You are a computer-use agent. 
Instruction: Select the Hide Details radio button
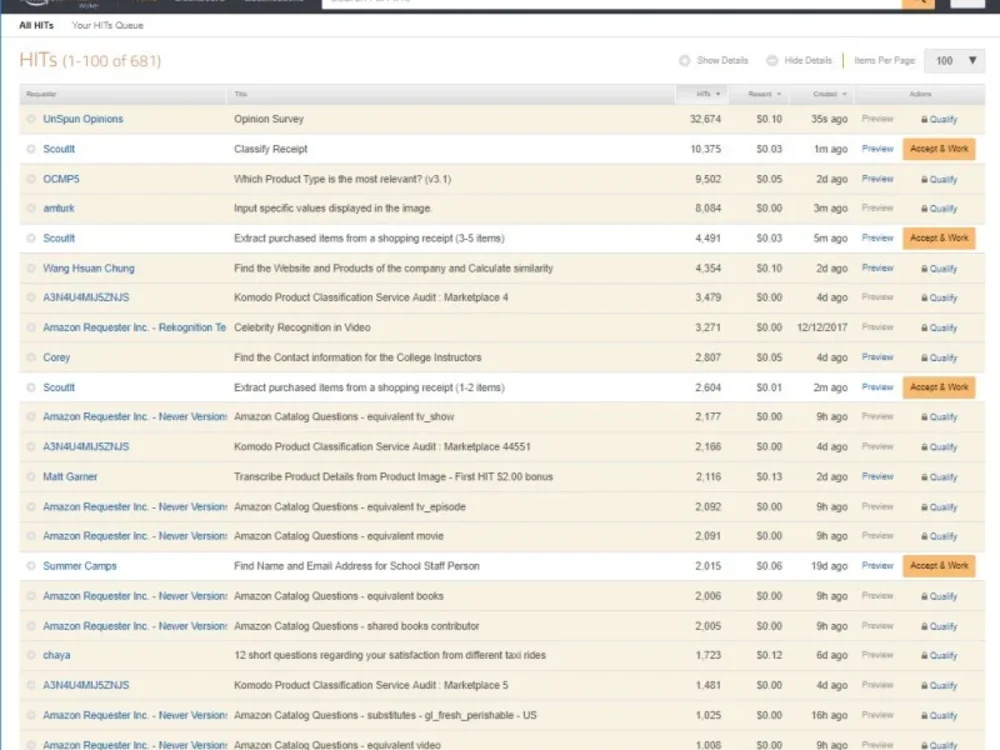coord(772,61)
